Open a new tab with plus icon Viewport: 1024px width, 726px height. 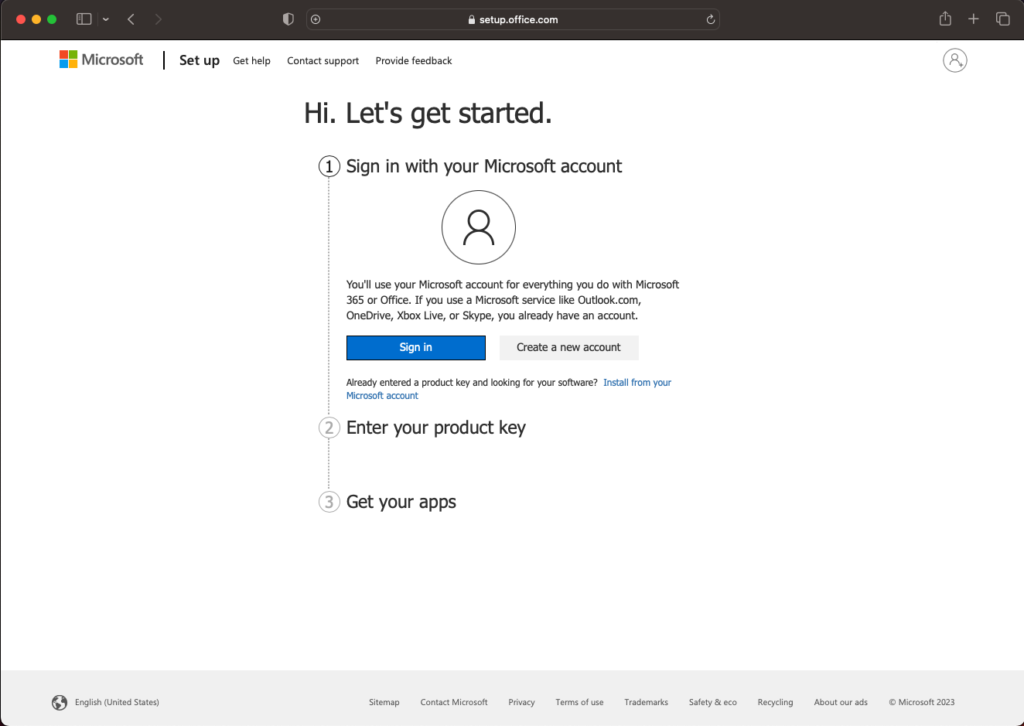[x=973, y=19]
